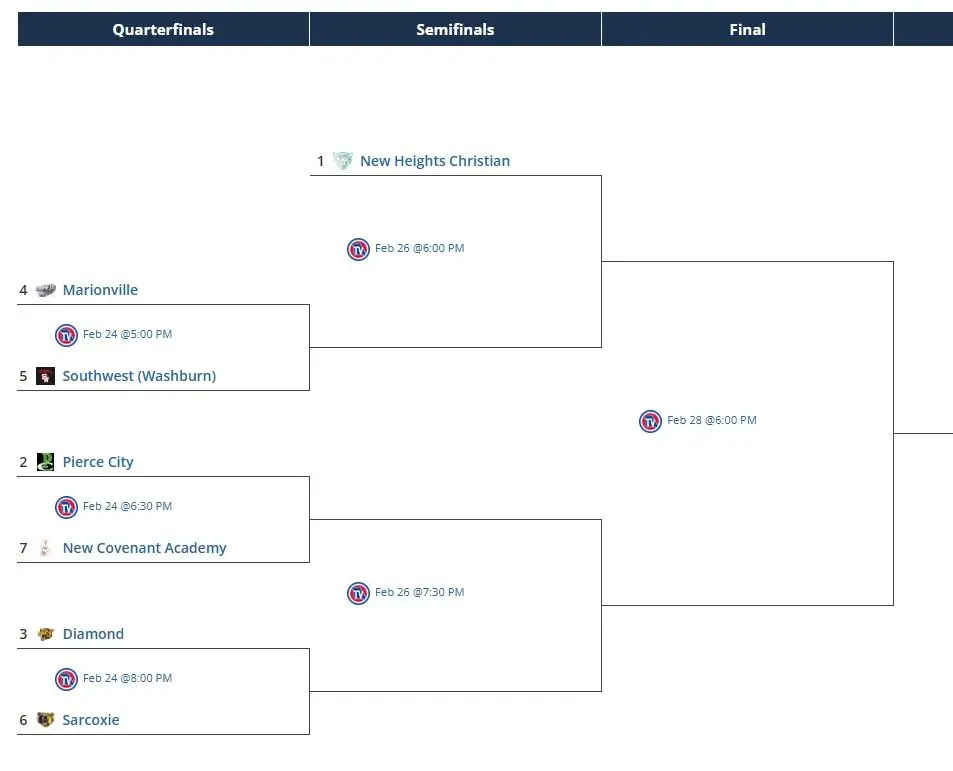This screenshot has height=771, width=953.
Task: Select the Semifinals column header
Action: (455, 30)
